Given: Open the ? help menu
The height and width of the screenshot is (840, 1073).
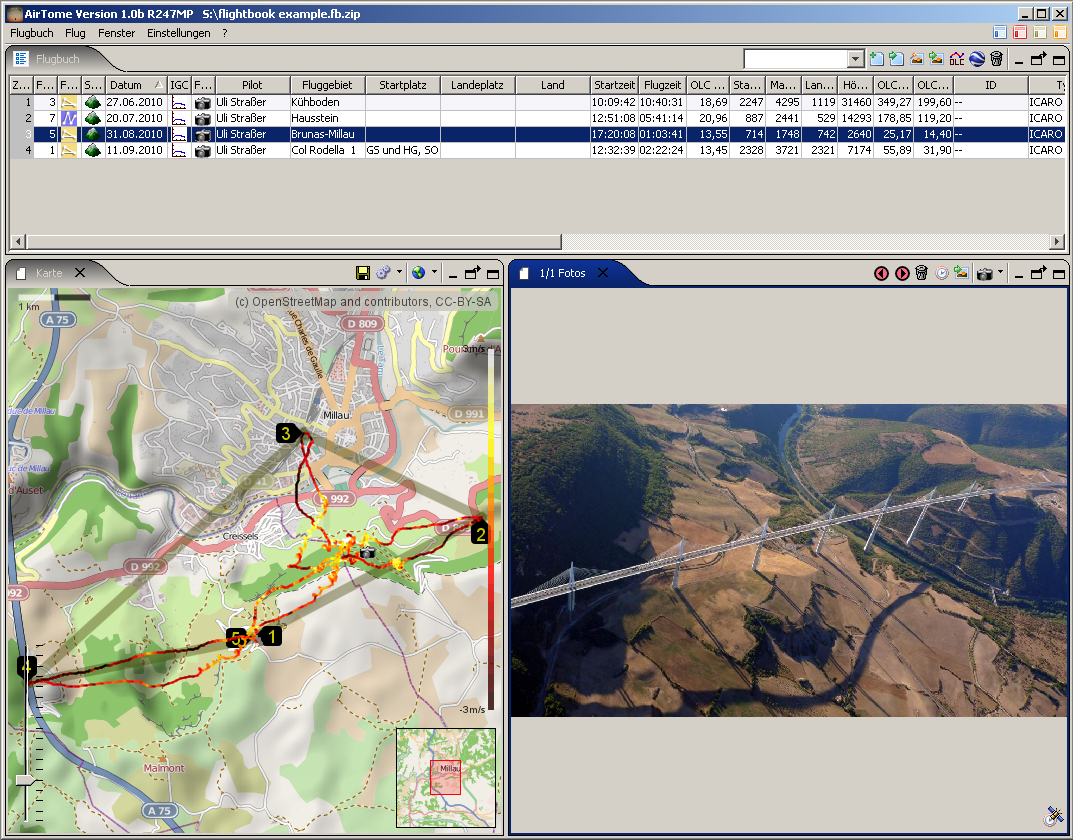Looking at the screenshot, I should [224, 33].
